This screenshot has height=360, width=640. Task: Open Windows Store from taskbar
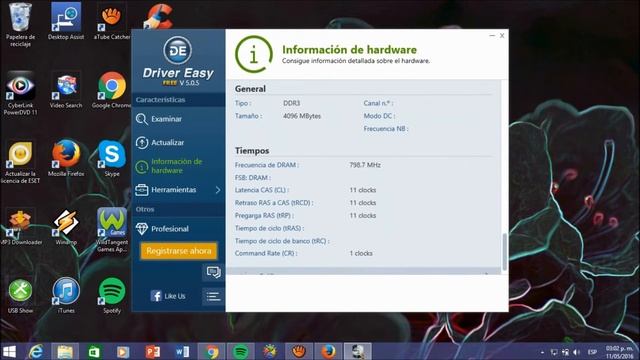[x=94, y=351]
